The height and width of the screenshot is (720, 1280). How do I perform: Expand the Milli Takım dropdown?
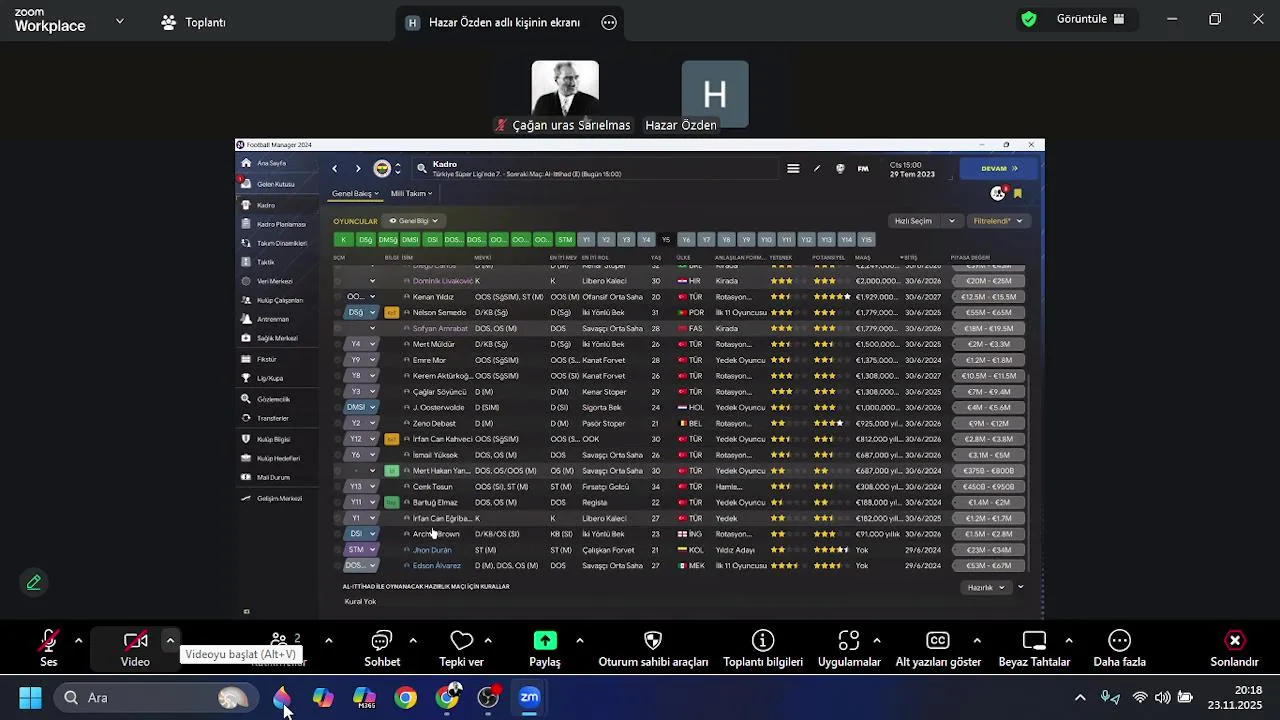click(x=411, y=193)
